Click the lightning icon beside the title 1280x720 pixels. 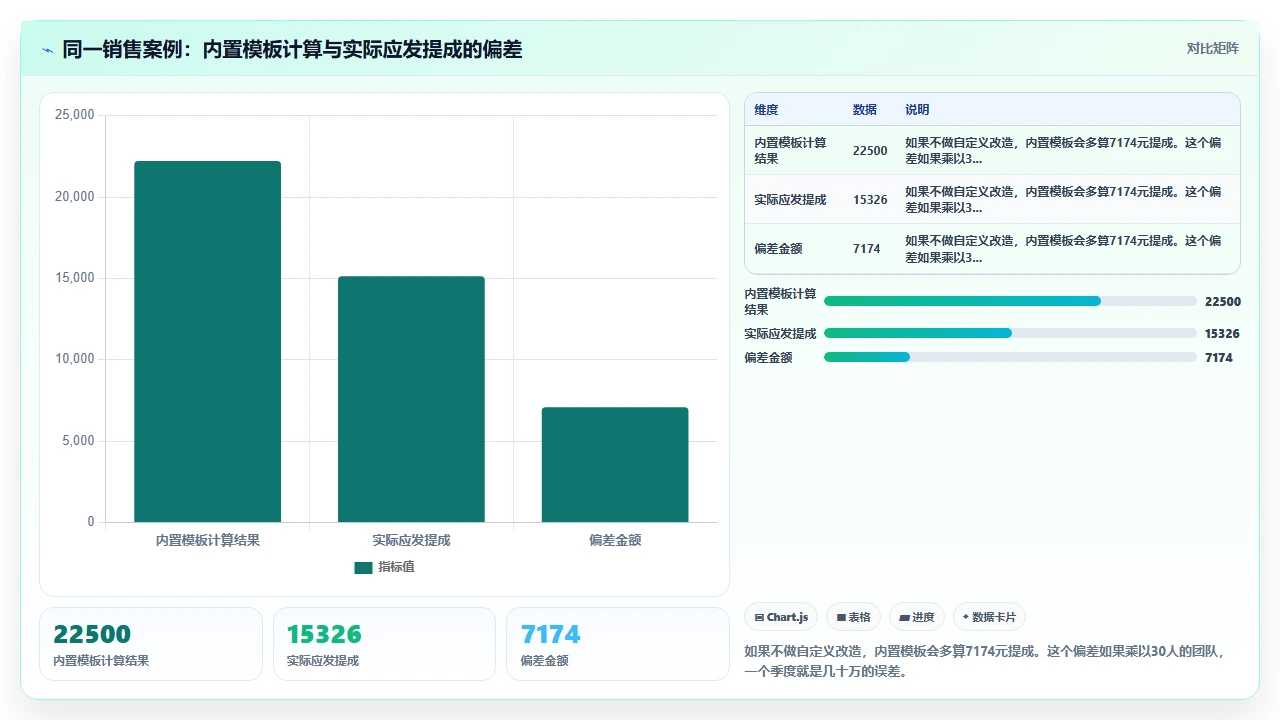point(47,50)
